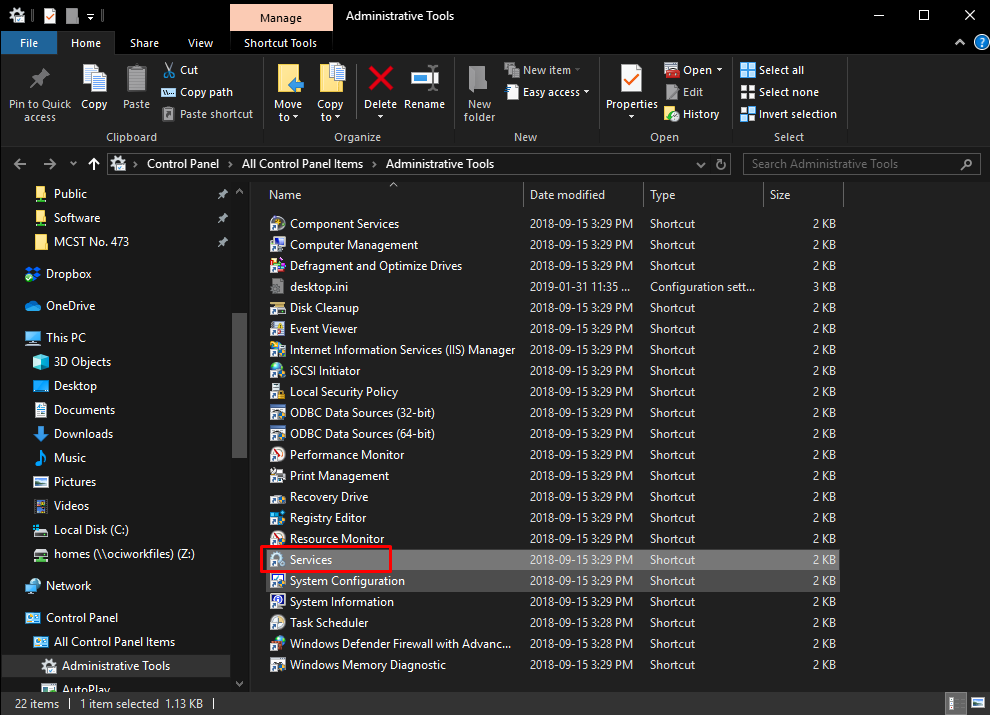990x715 pixels.
Task: Click the Properties checkmark icon
Action: (631, 80)
